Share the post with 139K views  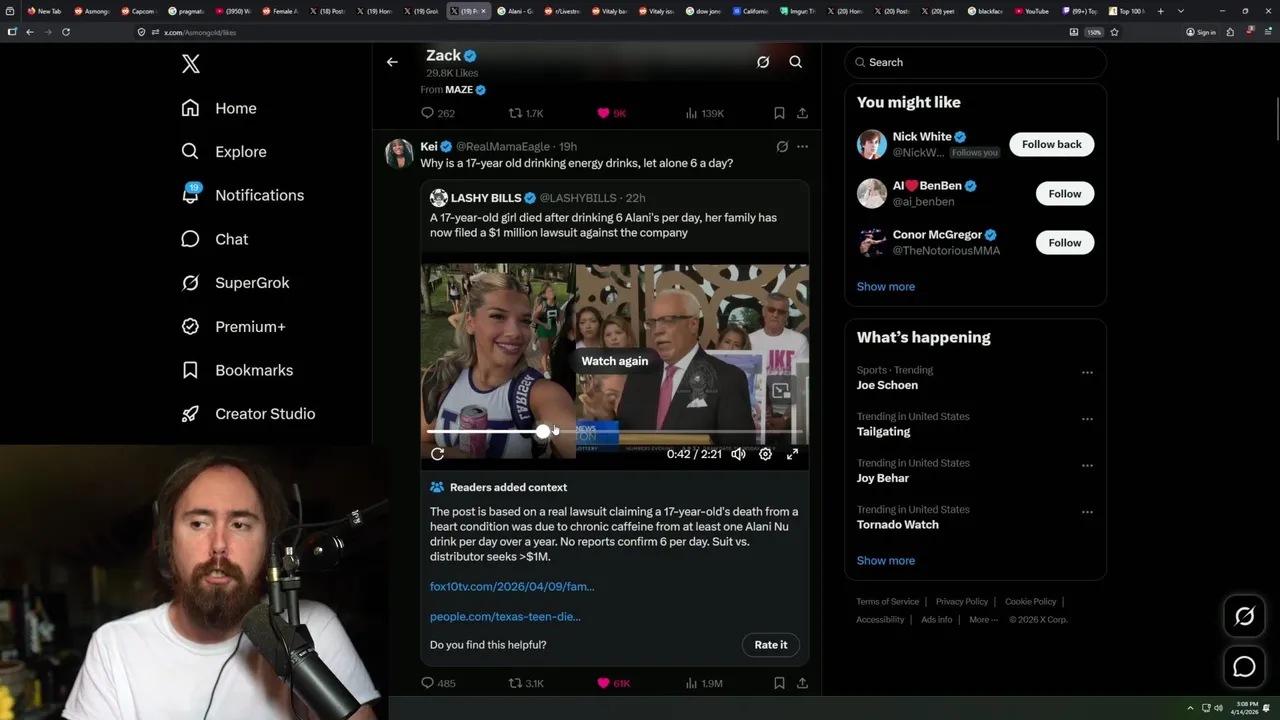pyautogui.click(x=802, y=113)
